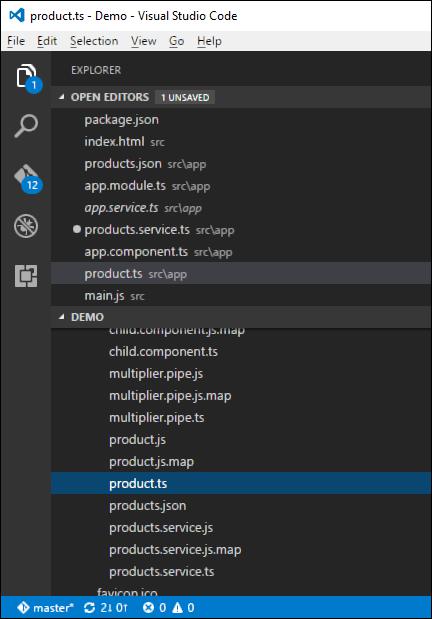Open Source Control view with 12 changes
This screenshot has height=619, width=432.
(27, 178)
